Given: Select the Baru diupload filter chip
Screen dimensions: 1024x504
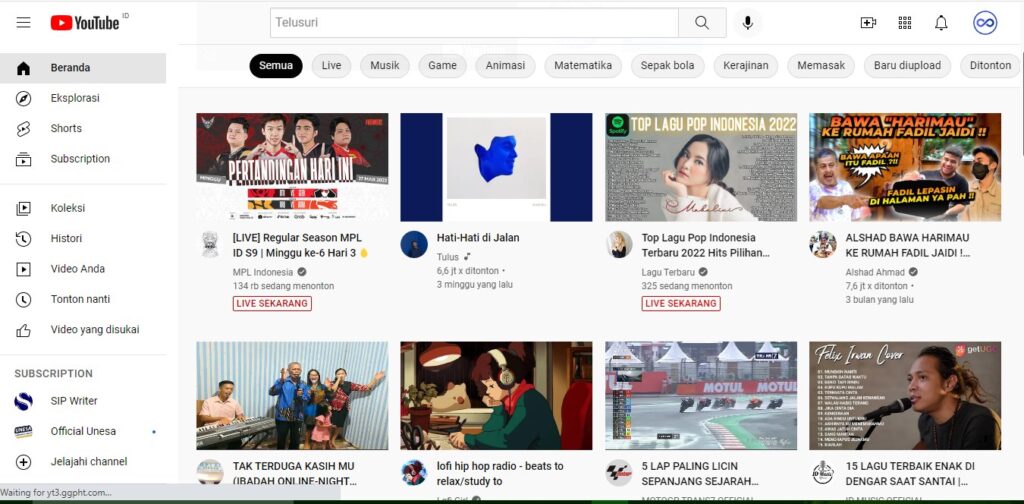Looking at the screenshot, I should 907,65.
